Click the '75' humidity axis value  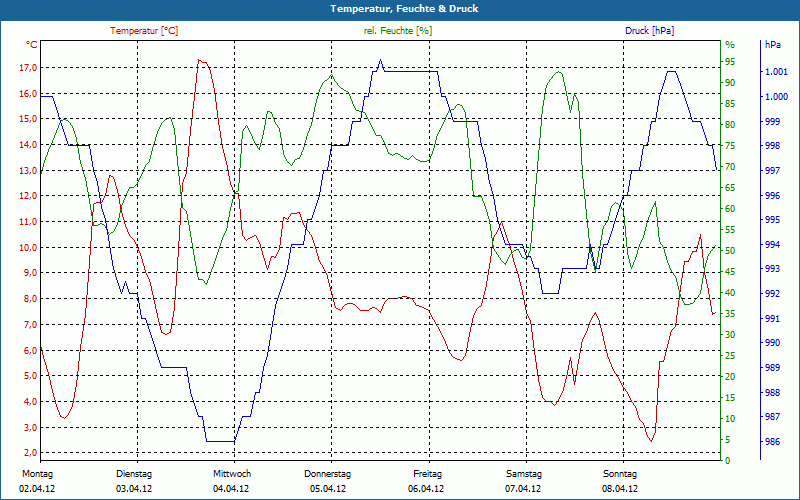pyautogui.click(x=730, y=146)
